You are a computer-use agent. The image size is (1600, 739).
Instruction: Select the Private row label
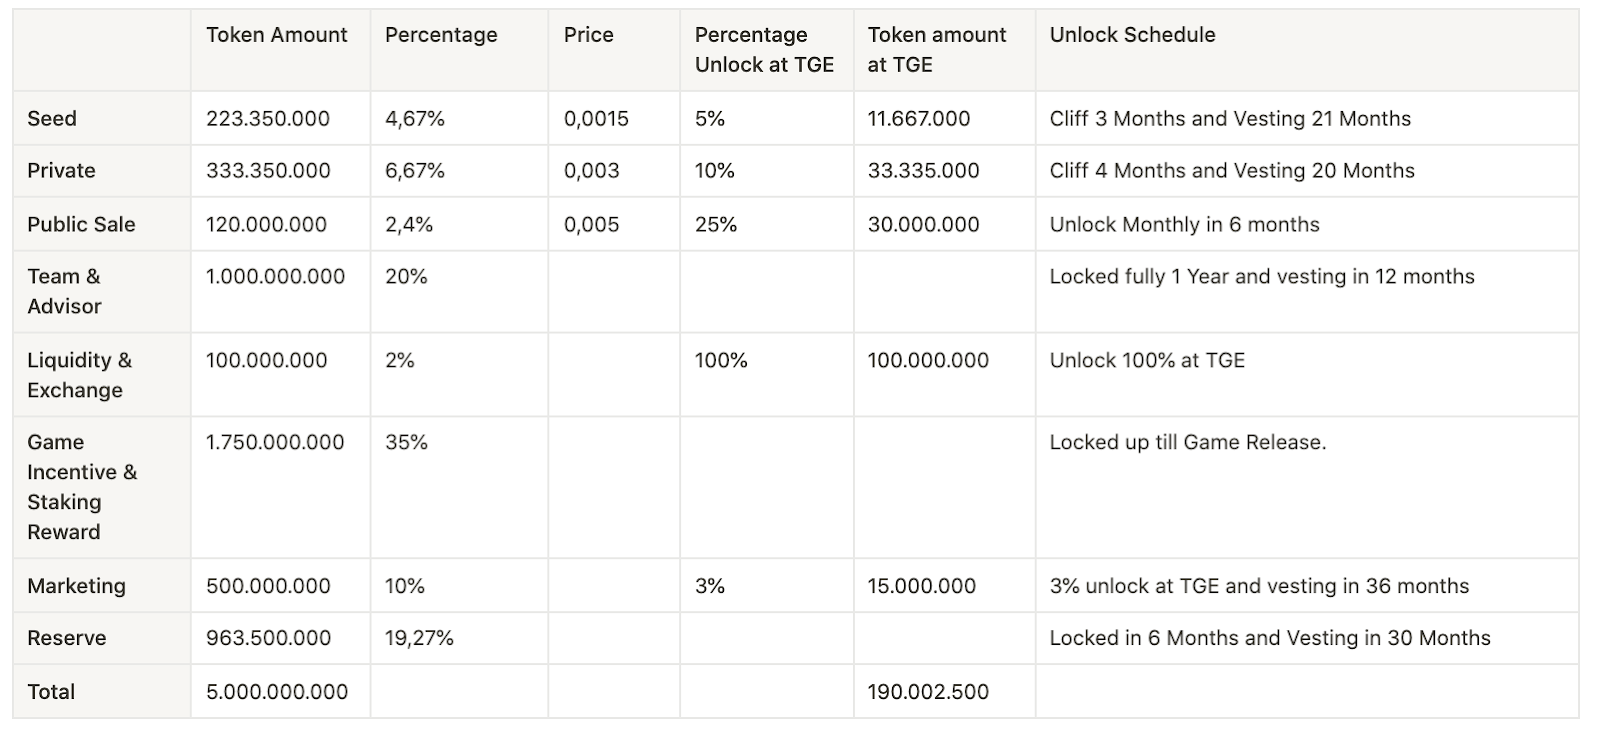(61, 171)
